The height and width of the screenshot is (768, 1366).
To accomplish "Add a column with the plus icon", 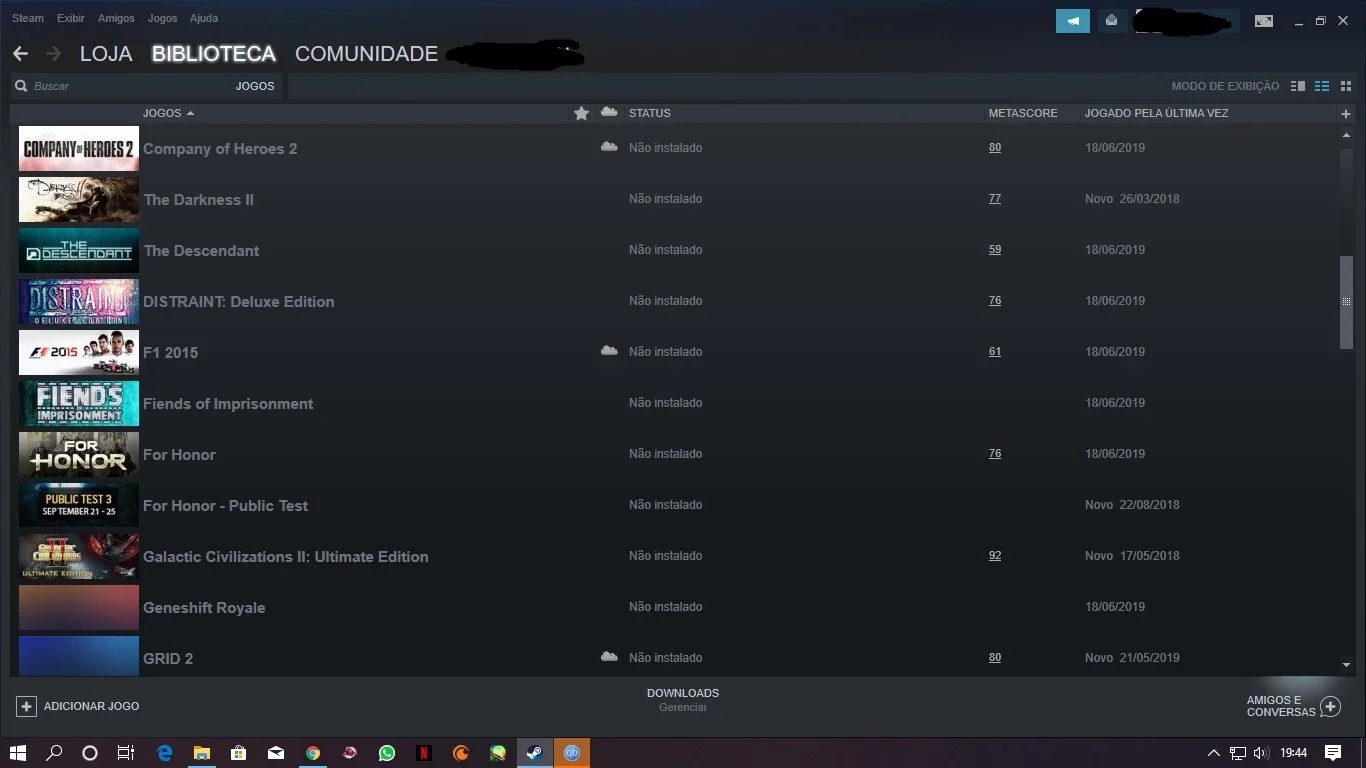I will (x=1345, y=114).
